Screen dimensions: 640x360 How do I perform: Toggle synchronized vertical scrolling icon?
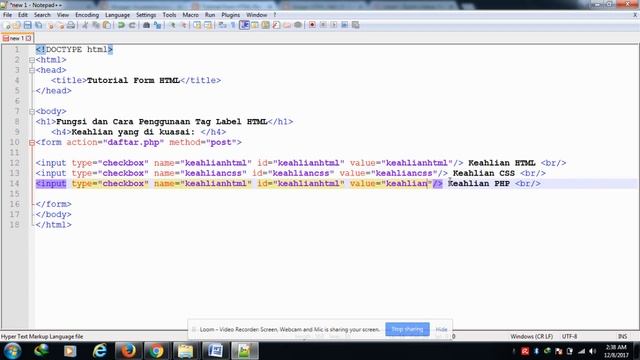[198, 25]
